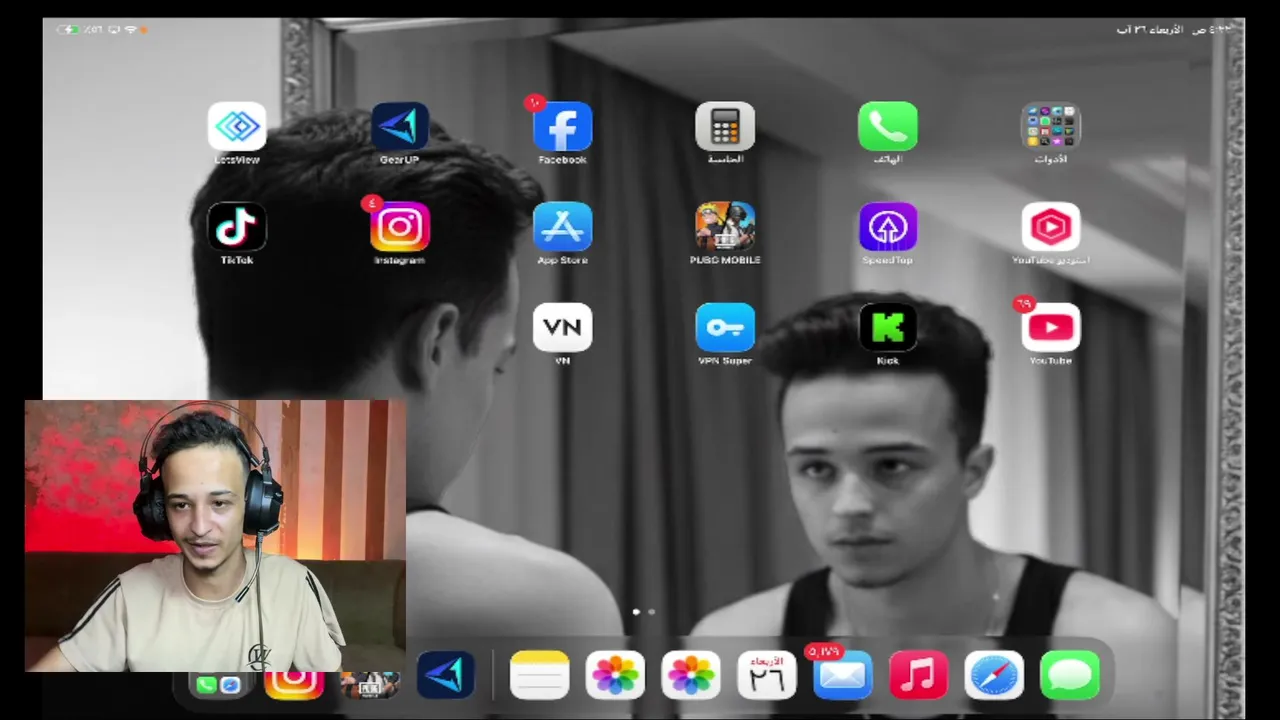Open the Photos icon beside Notes

pyautogui.click(x=616, y=675)
